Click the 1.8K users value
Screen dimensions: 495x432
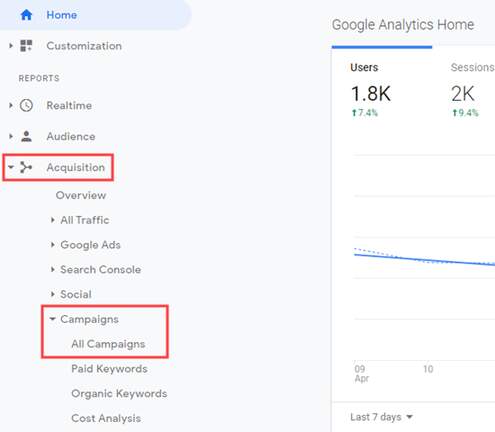coord(371,94)
